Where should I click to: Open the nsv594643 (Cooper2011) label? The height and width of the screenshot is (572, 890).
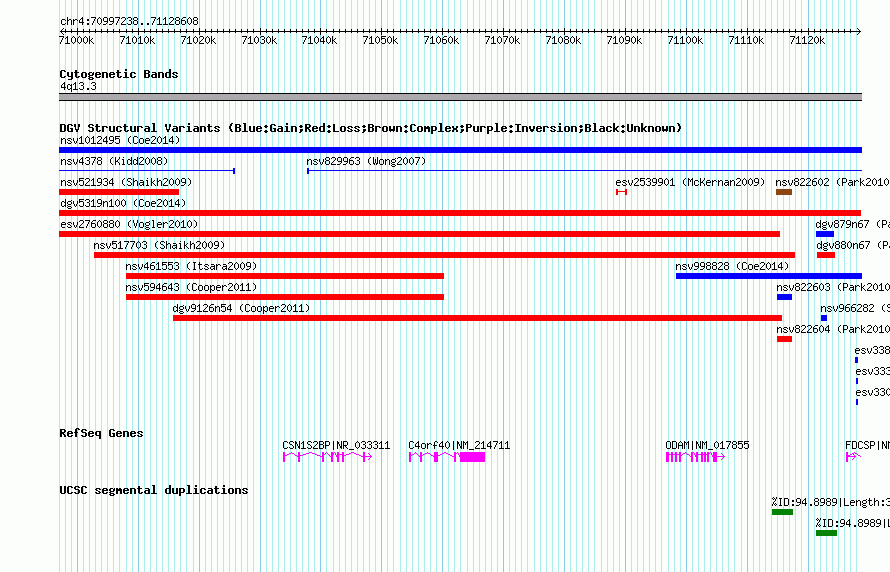(191, 287)
